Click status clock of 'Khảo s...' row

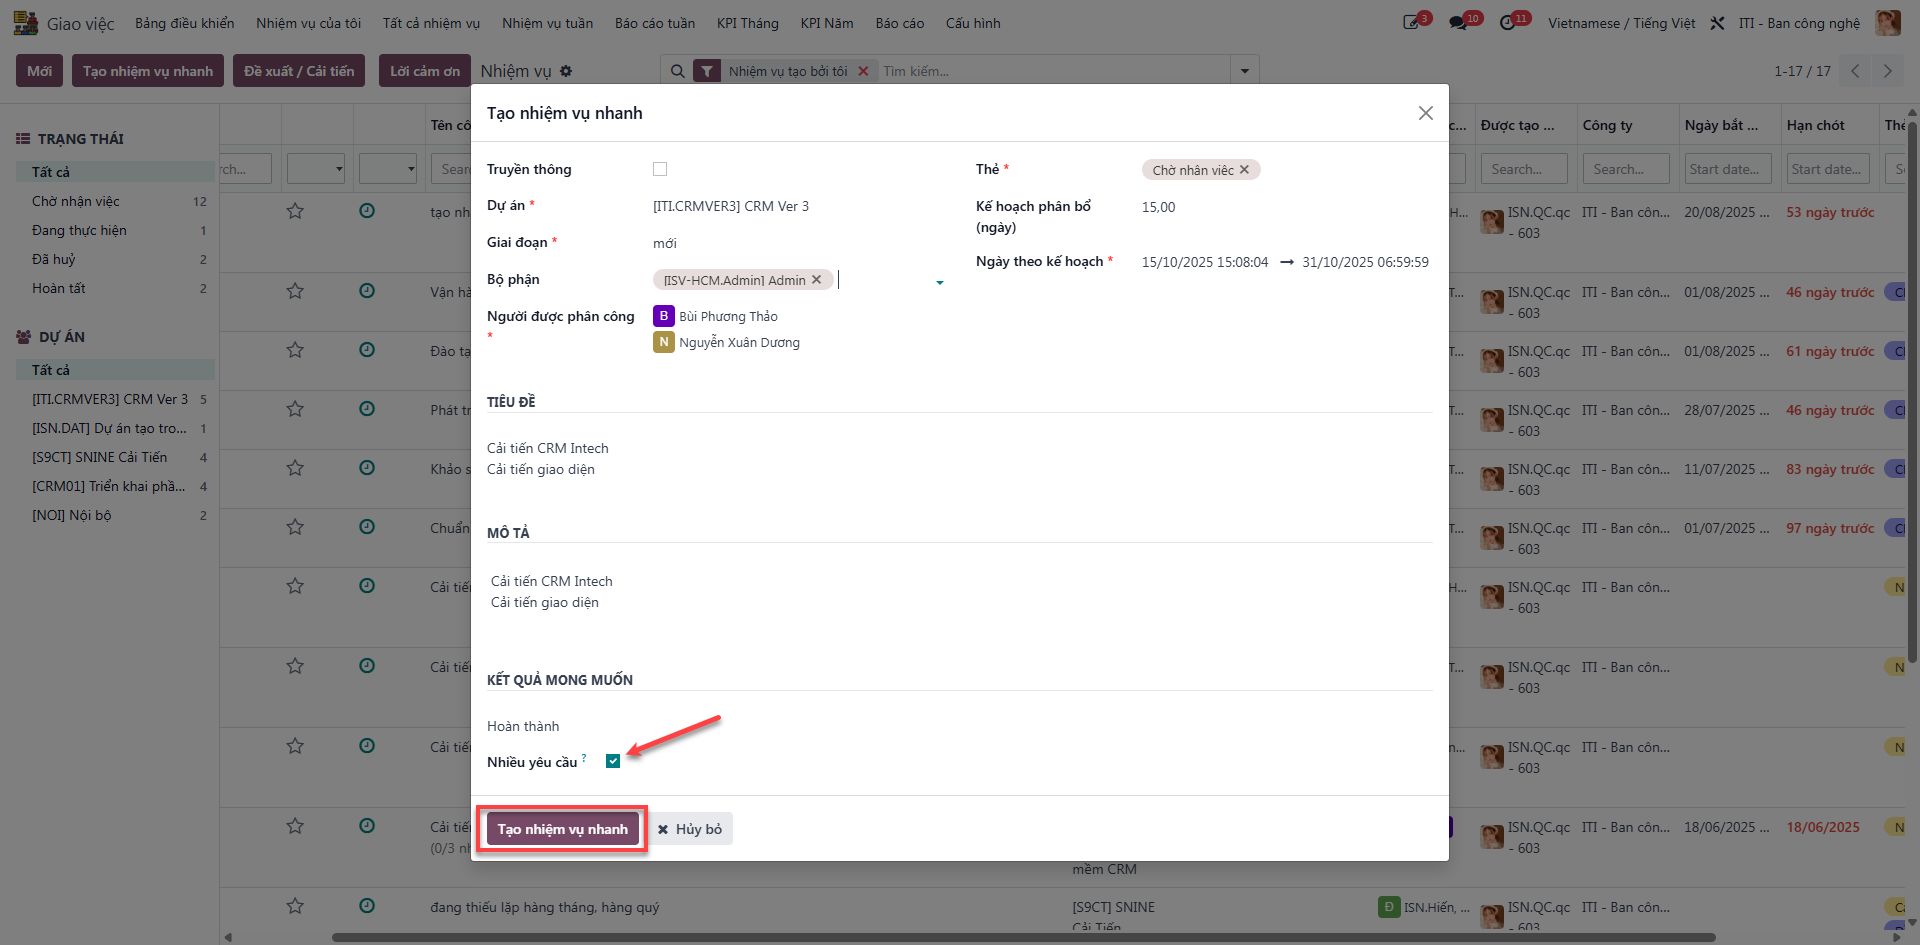point(367,468)
